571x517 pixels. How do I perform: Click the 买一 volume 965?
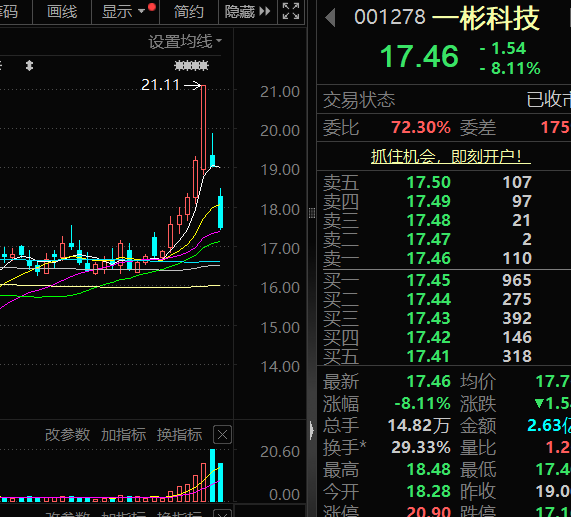point(517,280)
